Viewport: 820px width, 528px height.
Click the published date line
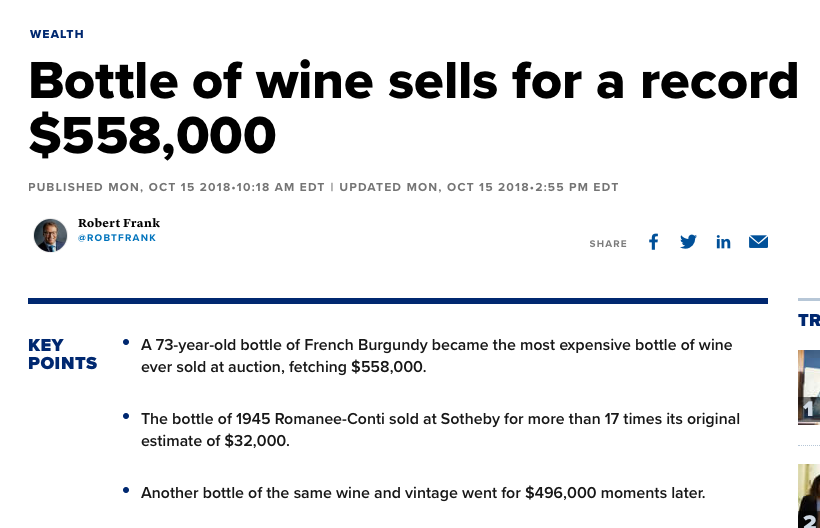tap(176, 187)
